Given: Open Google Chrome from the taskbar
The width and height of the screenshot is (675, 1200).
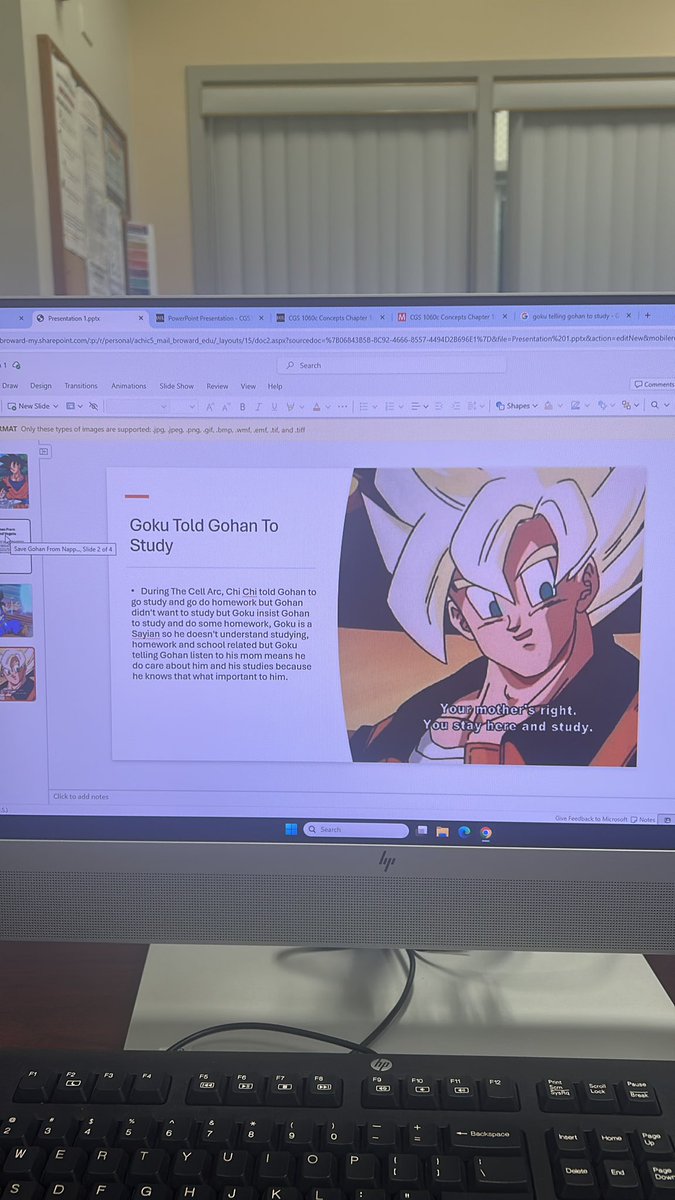Looking at the screenshot, I should [486, 832].
